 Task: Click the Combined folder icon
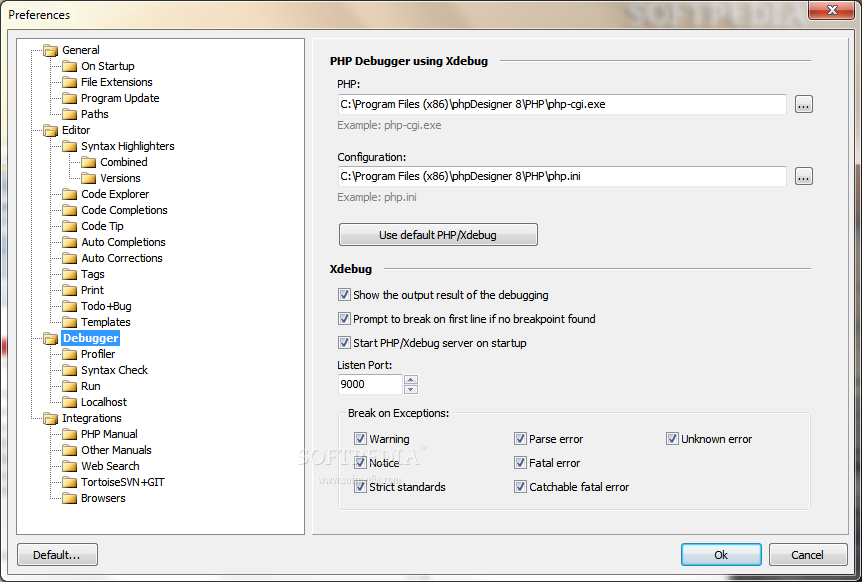pos(89,162)
